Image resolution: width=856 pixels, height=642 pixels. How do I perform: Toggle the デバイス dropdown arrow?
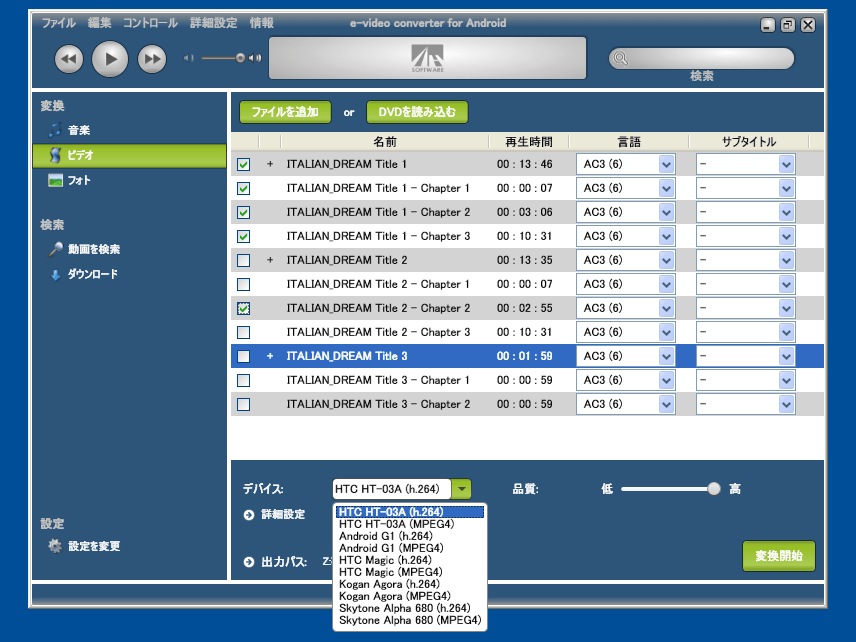click(x=461, y=489)
